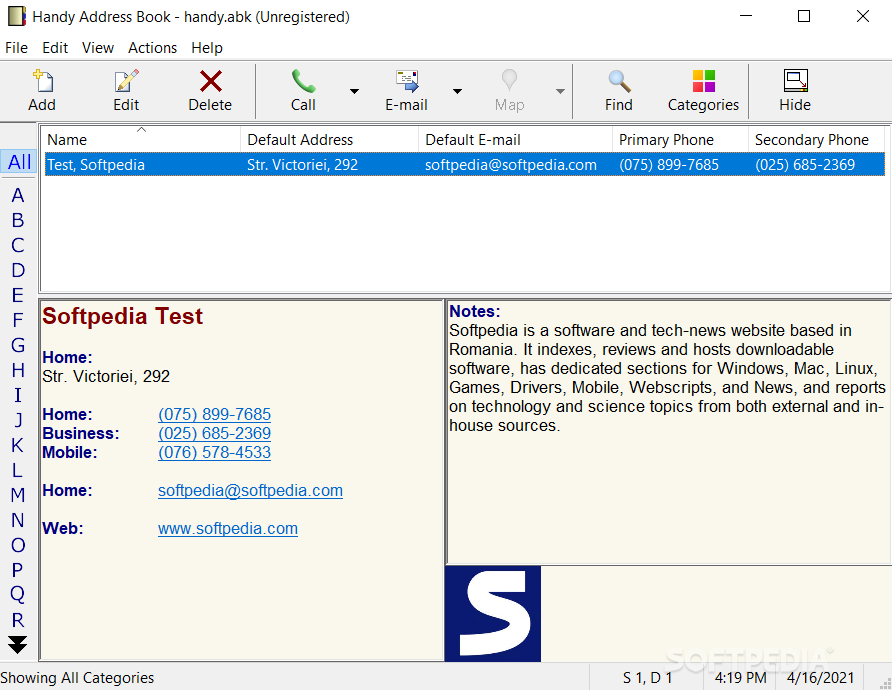The height and width of the screenshot is (690, 892).
Task: Click the softpedia@softpedia.com cell in contact list
Action: pos(511,165)
